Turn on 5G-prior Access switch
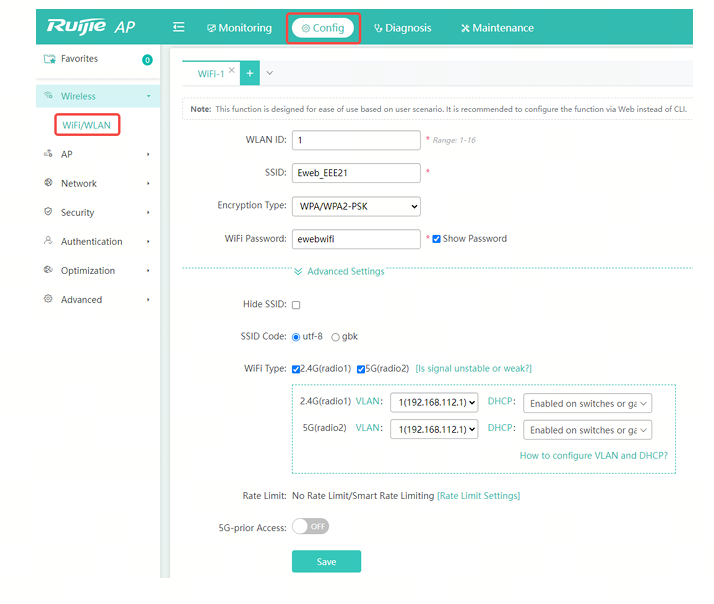Screen dimensions: 714x604 tap(310, 526)
